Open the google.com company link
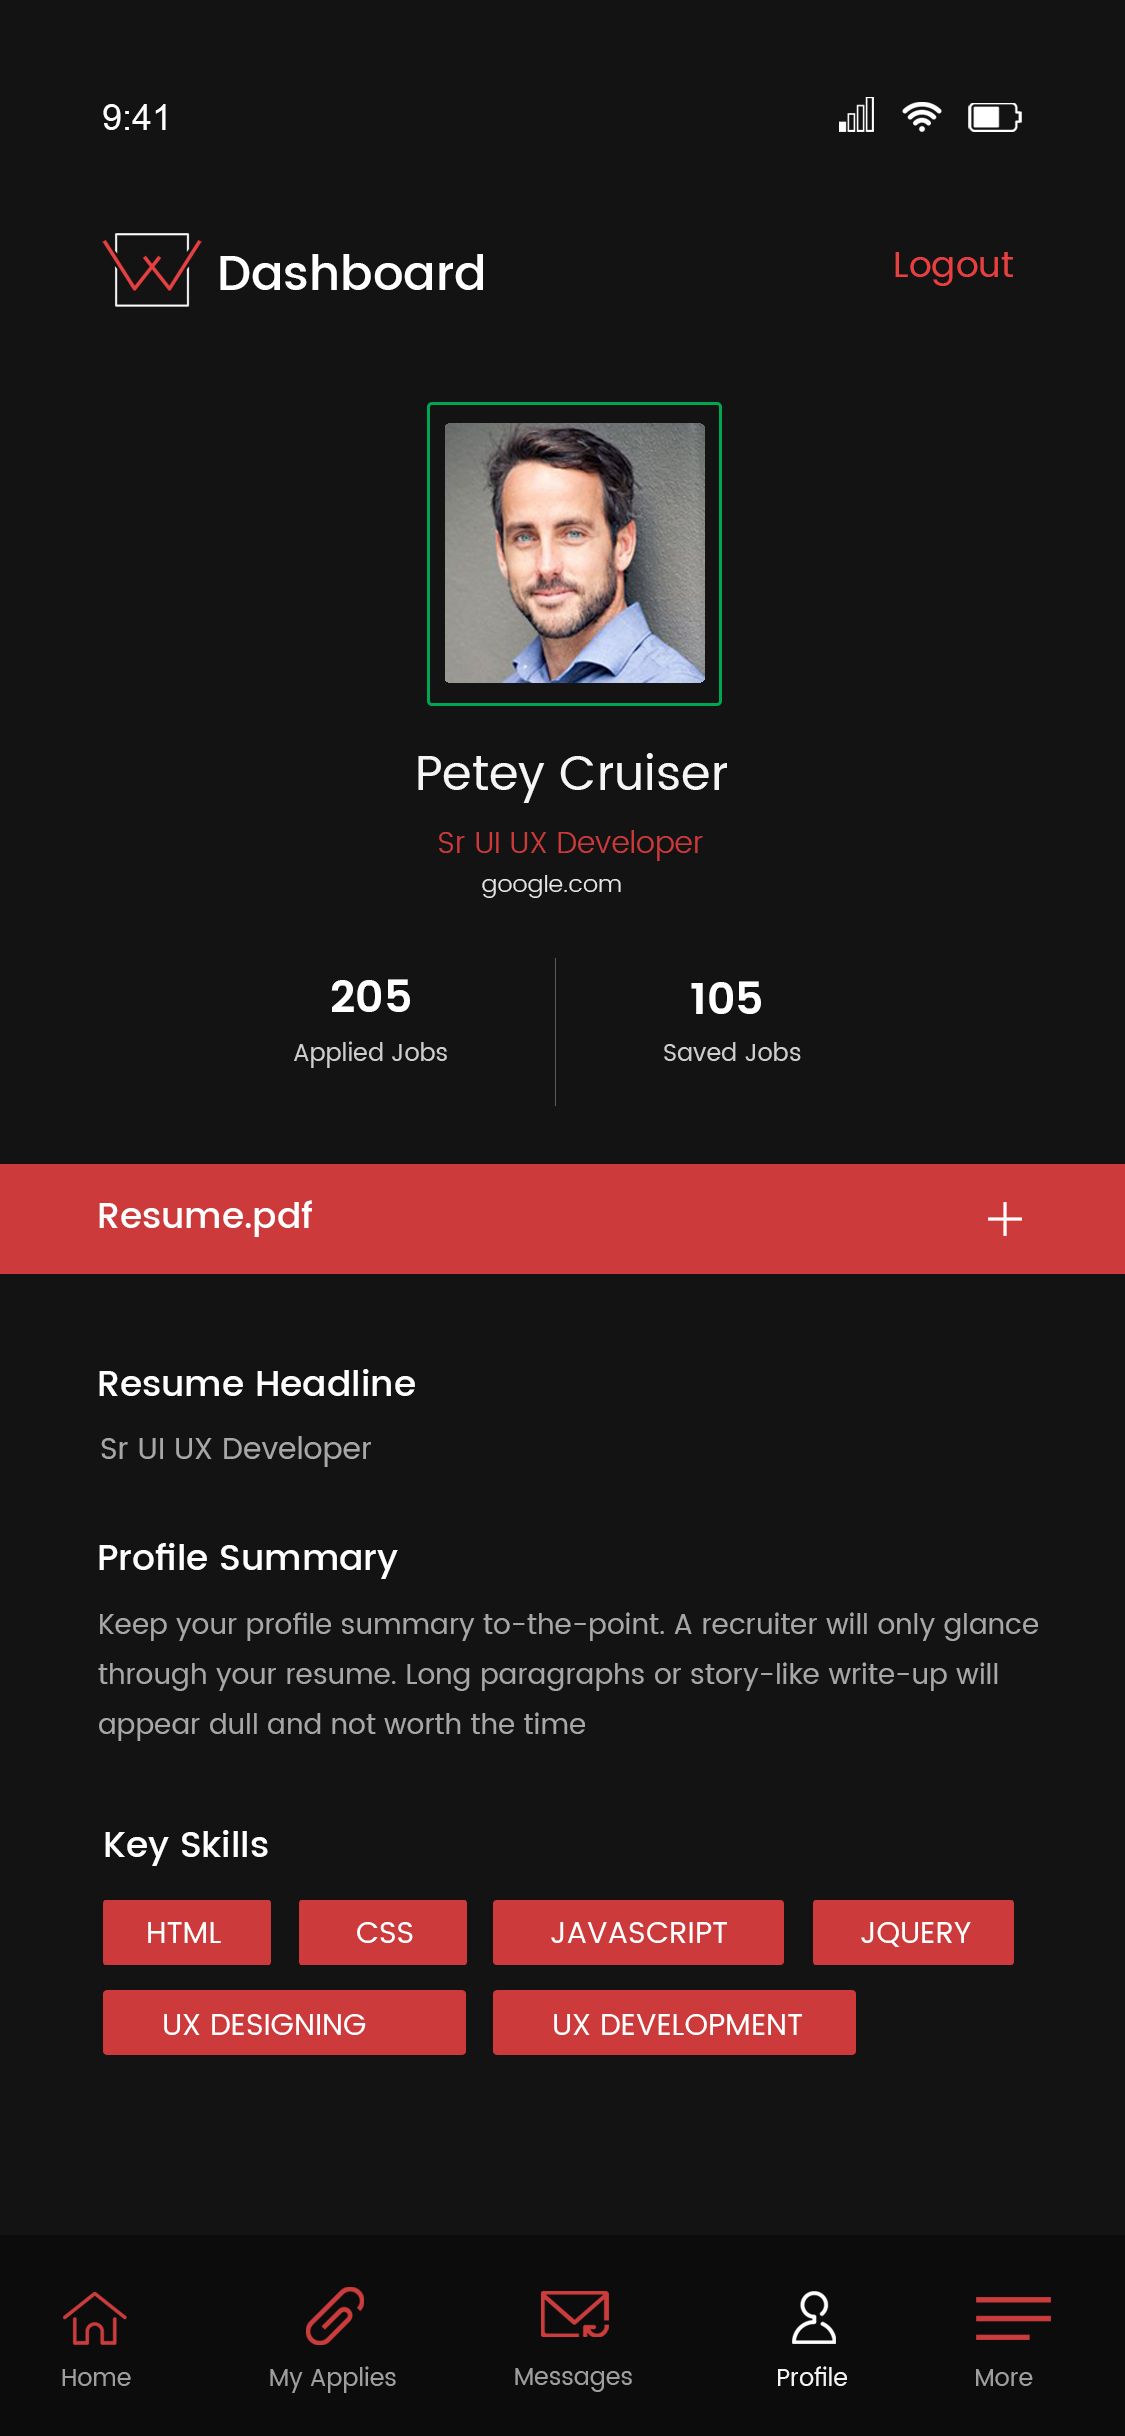The image size is (1125, 2436). 551,884
